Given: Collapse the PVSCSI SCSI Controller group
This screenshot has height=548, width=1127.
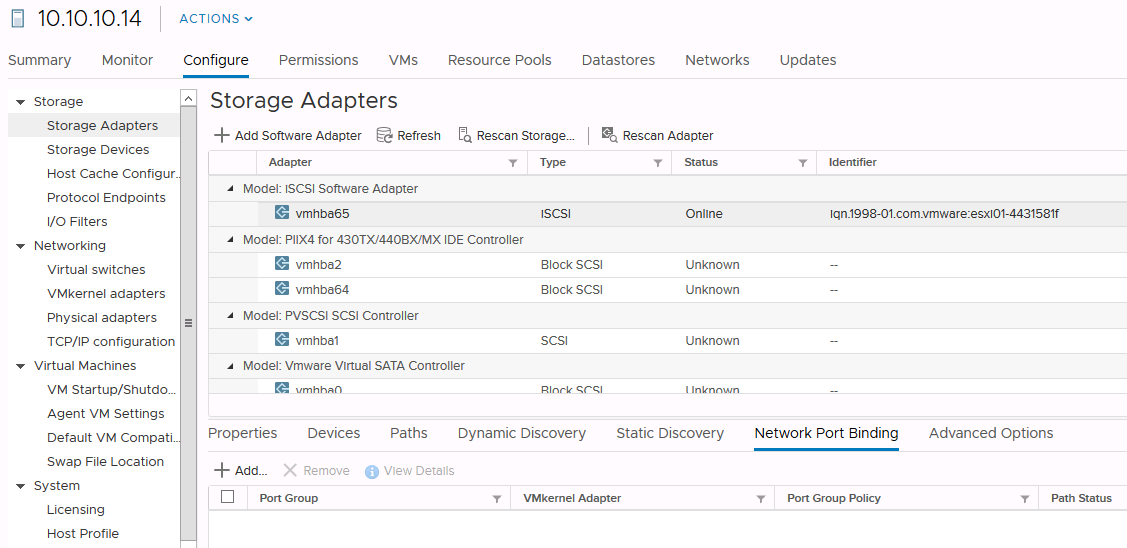Looking at the screenshot, I should [x=231, y=316].
